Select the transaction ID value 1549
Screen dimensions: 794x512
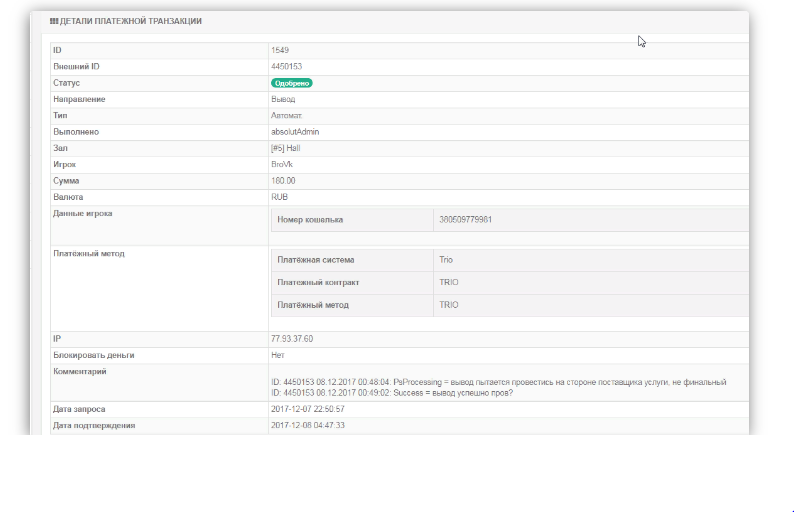tap(280, 49)
